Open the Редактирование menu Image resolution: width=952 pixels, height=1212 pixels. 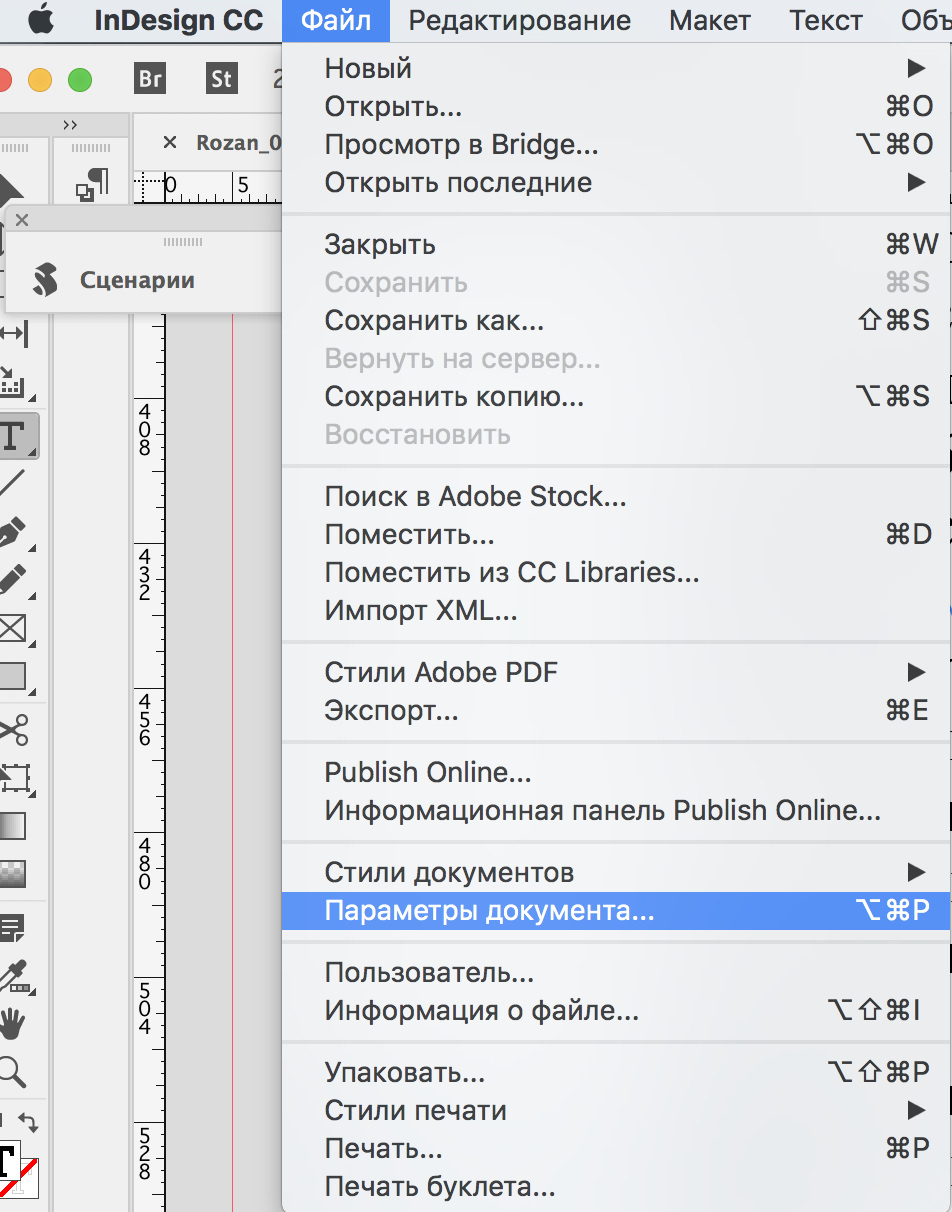[x=519, y=20]
